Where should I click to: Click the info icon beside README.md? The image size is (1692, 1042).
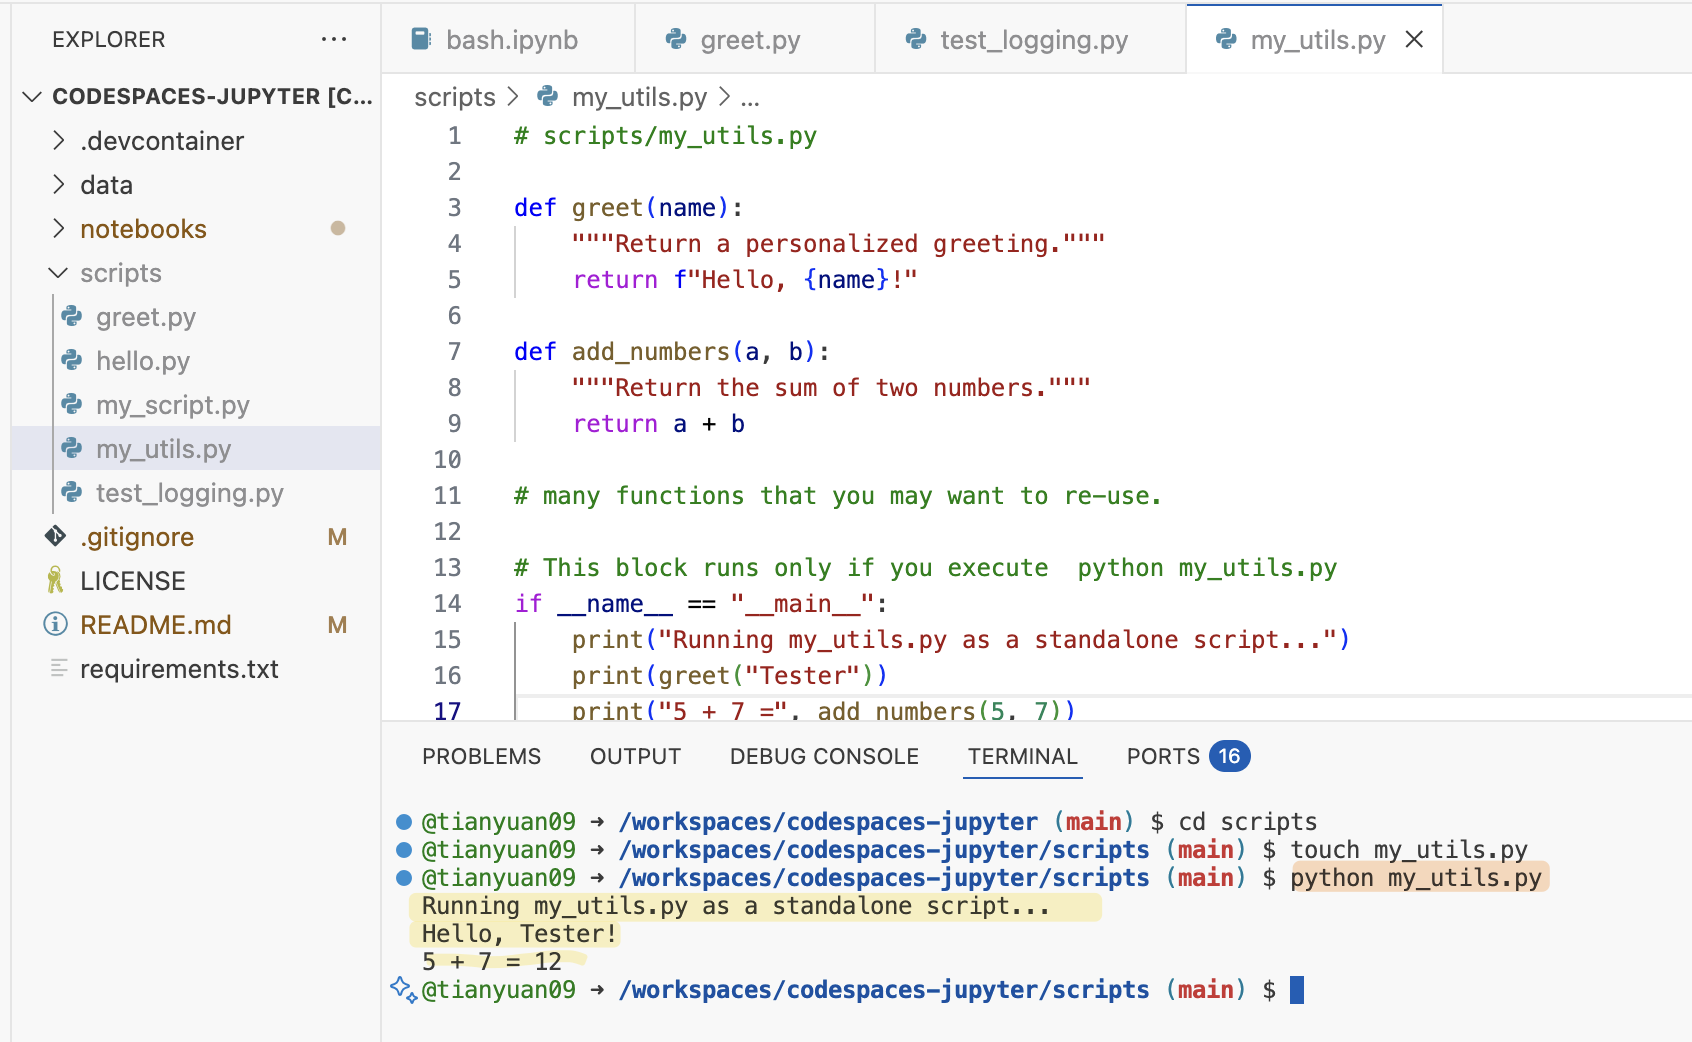(x=56, y=625)
